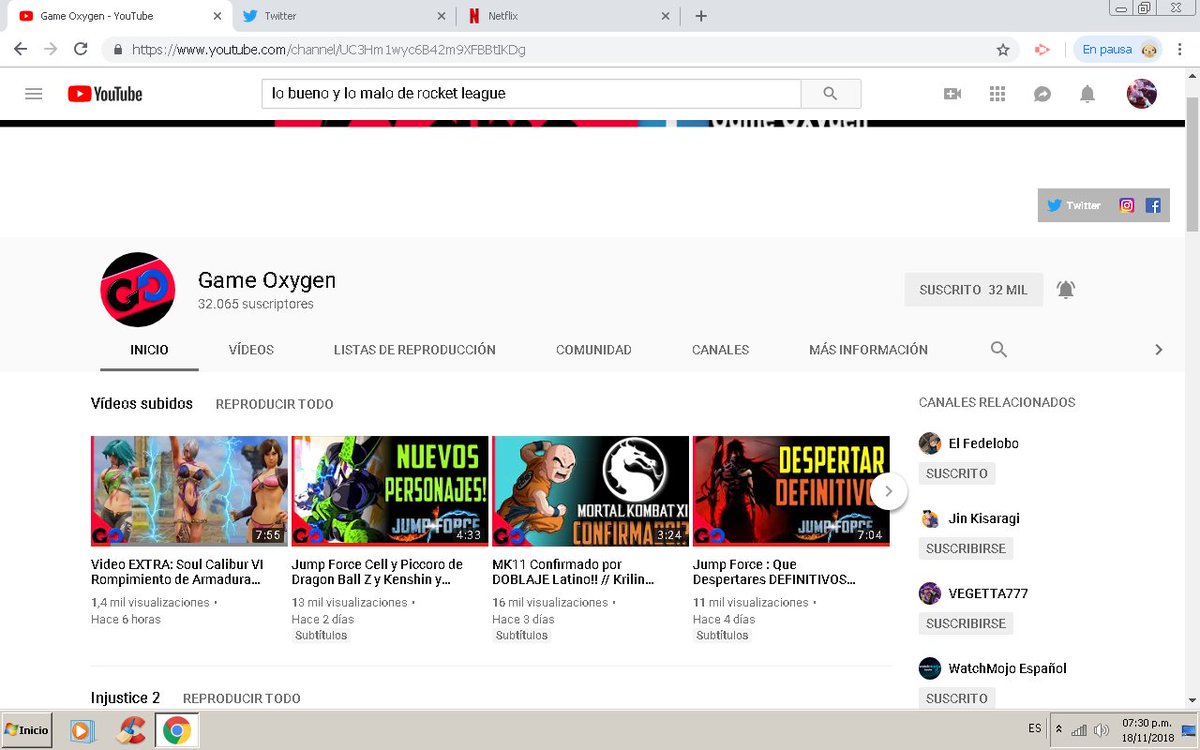This screenshot has width=1200, height=750.
Task: Open the Soul Calibur VI video thumbnail
Action: (x=189, y=491)
